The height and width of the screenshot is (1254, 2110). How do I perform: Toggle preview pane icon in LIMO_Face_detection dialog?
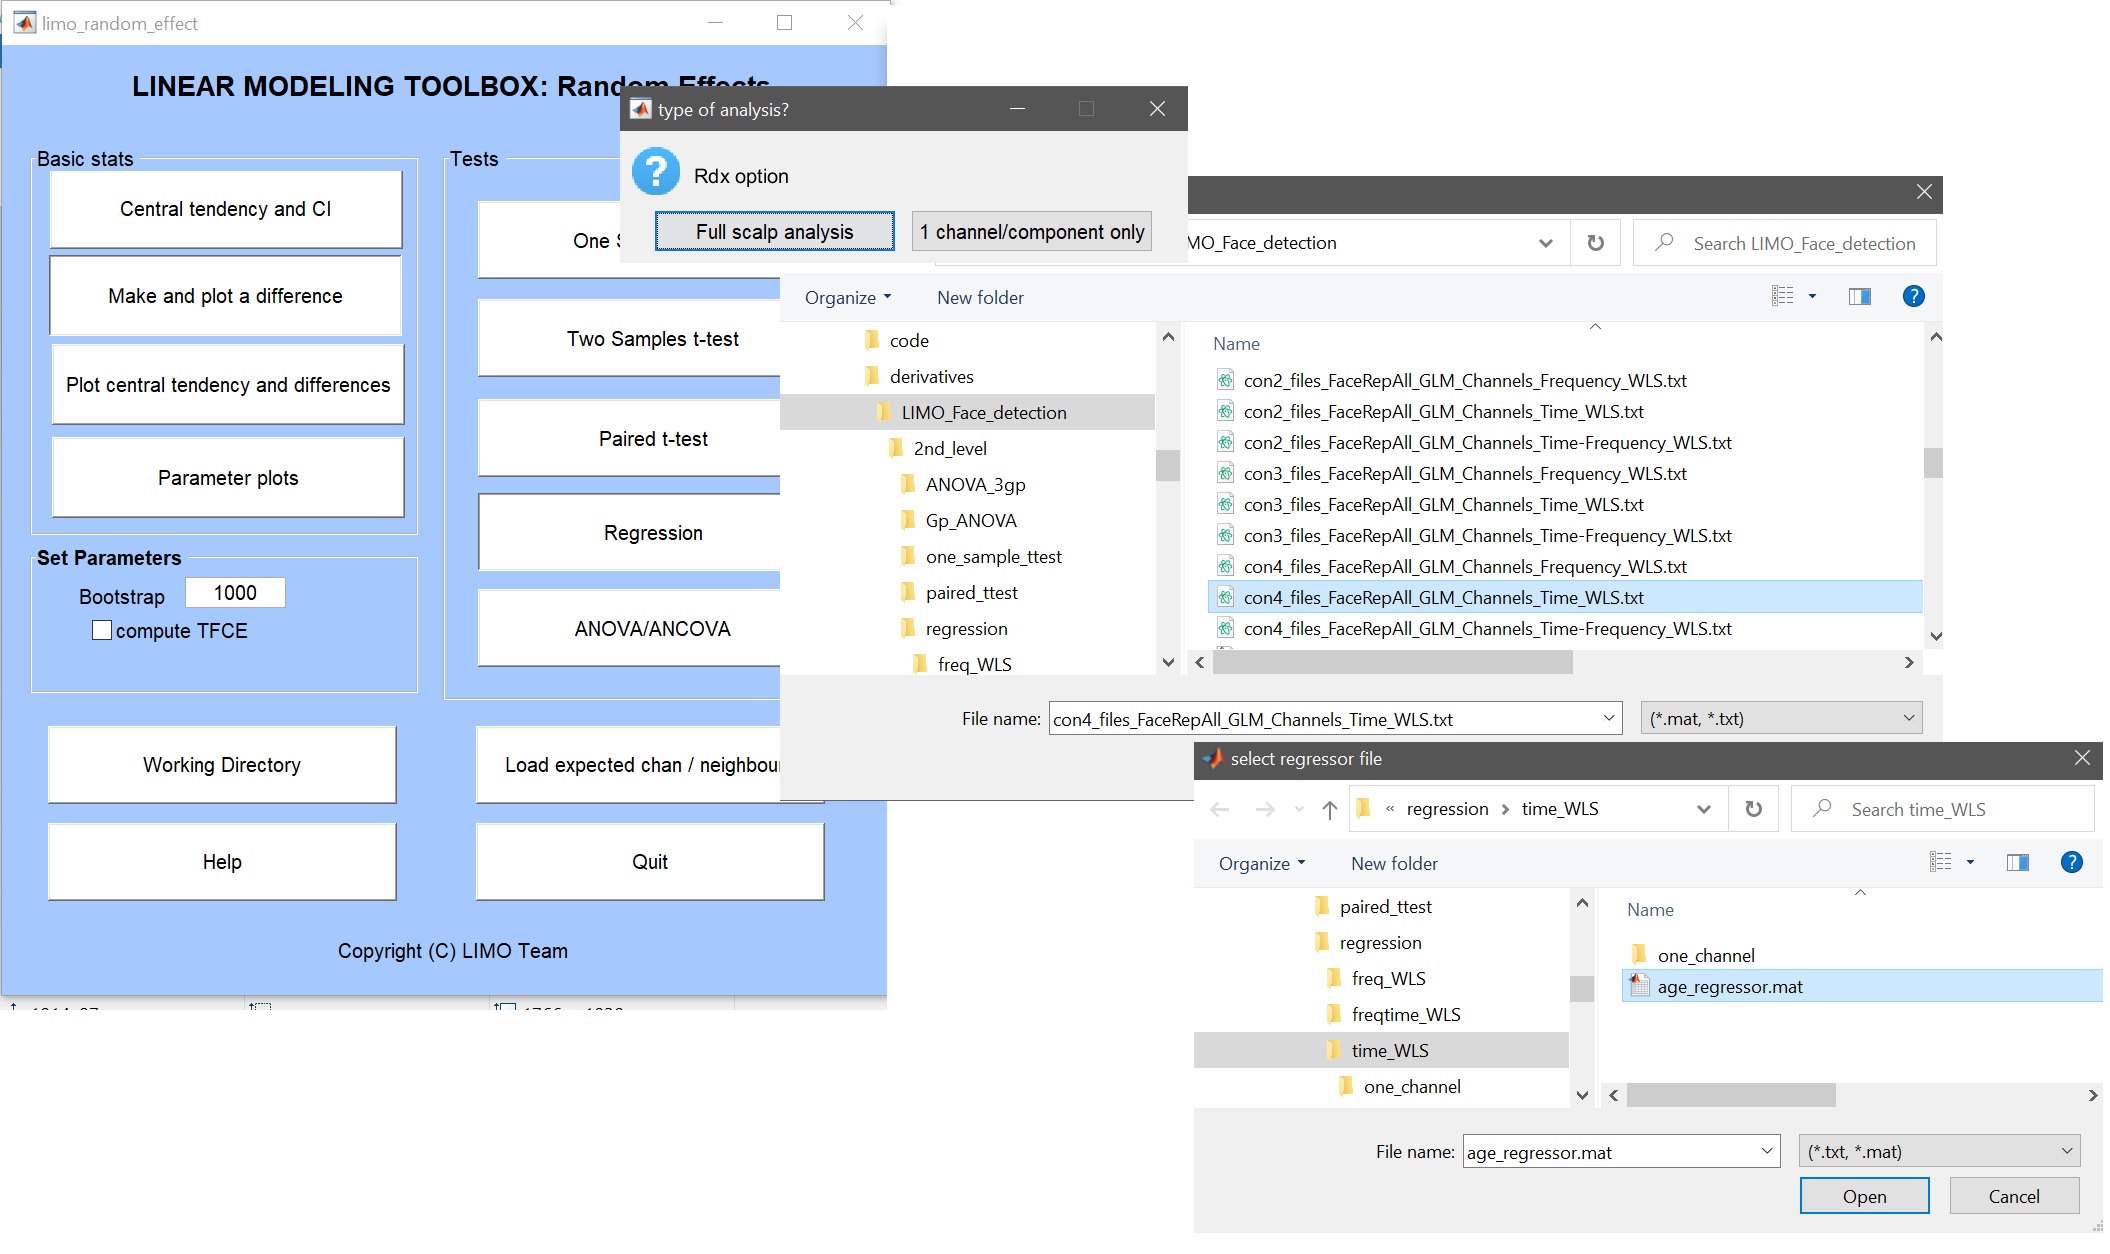pyautogui.click(x=1859, y=296)
